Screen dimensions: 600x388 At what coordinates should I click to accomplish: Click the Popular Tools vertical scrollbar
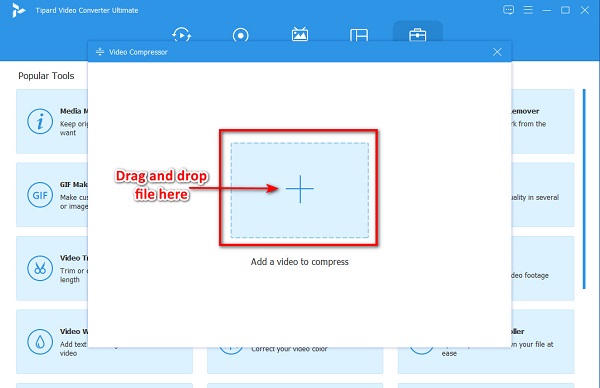(x=584, y=189)
